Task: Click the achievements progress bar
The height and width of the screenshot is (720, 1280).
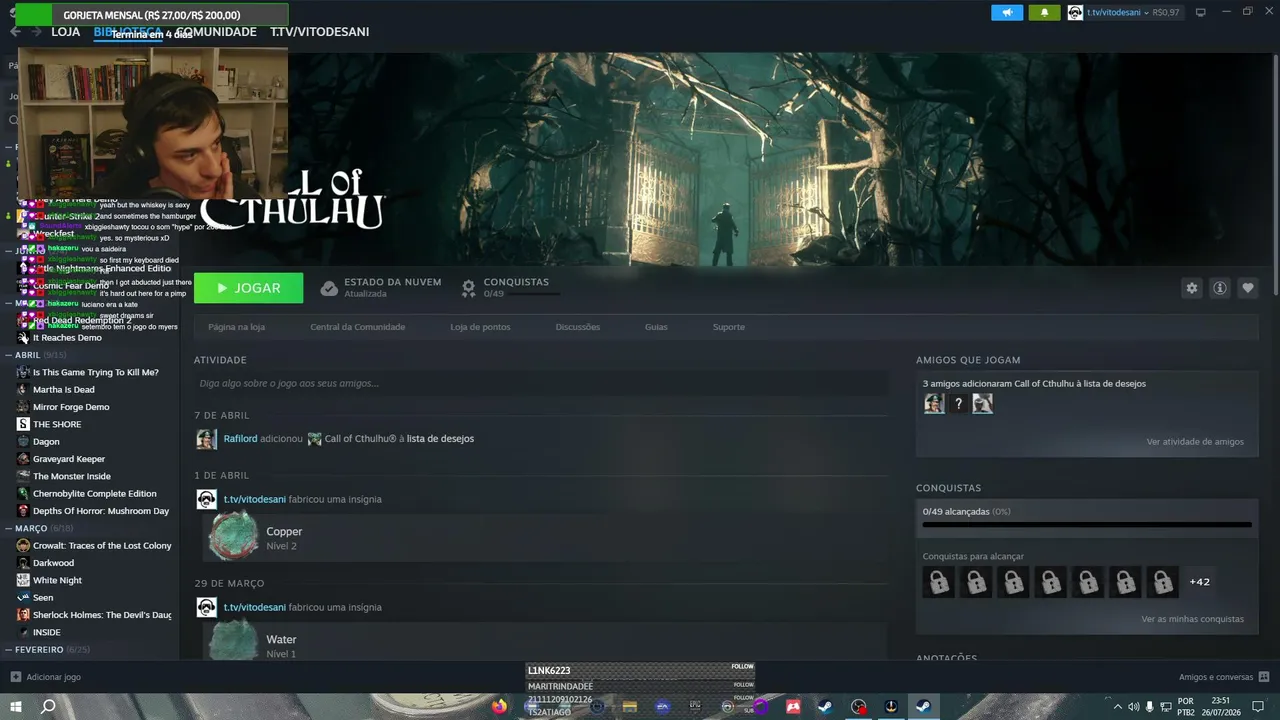Action: [1087, 524]
